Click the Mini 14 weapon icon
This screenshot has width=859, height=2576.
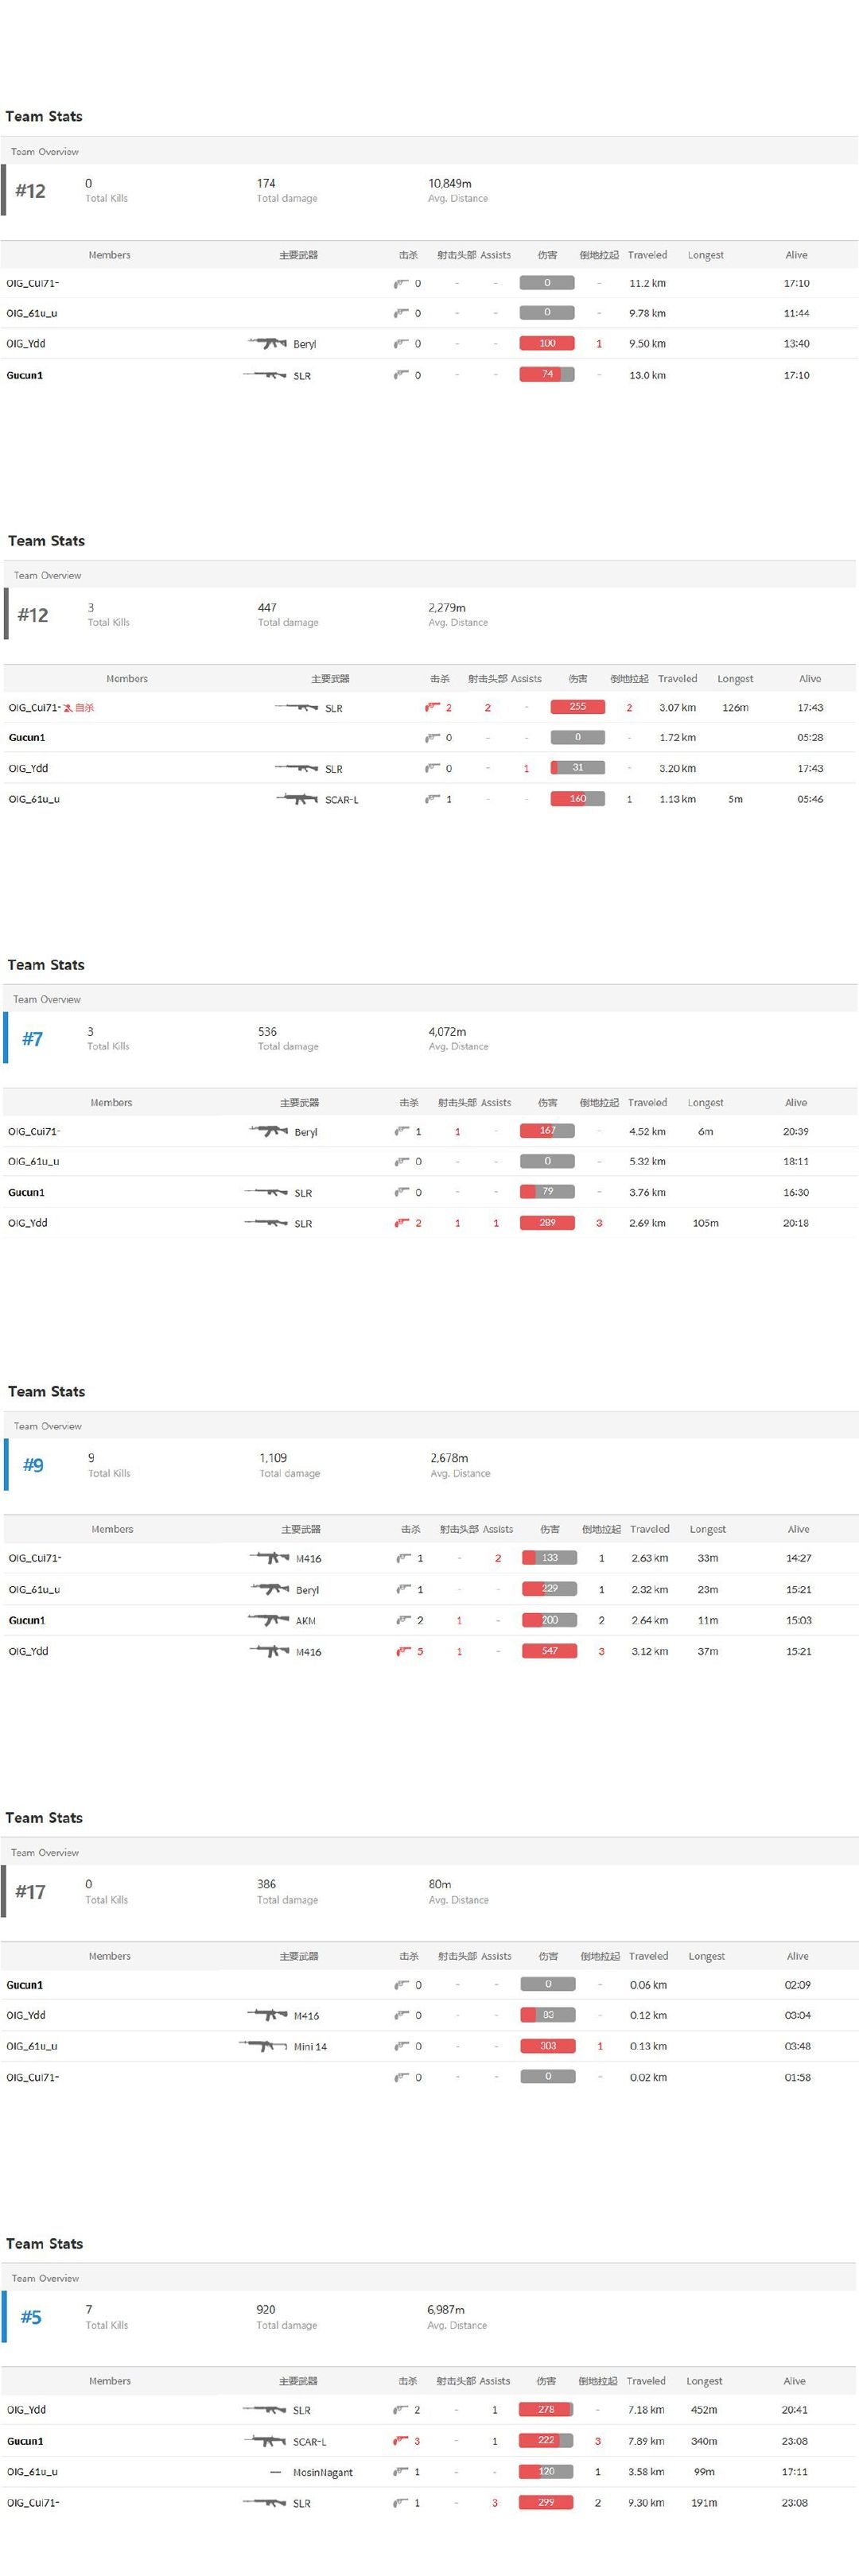[264, 2046]
